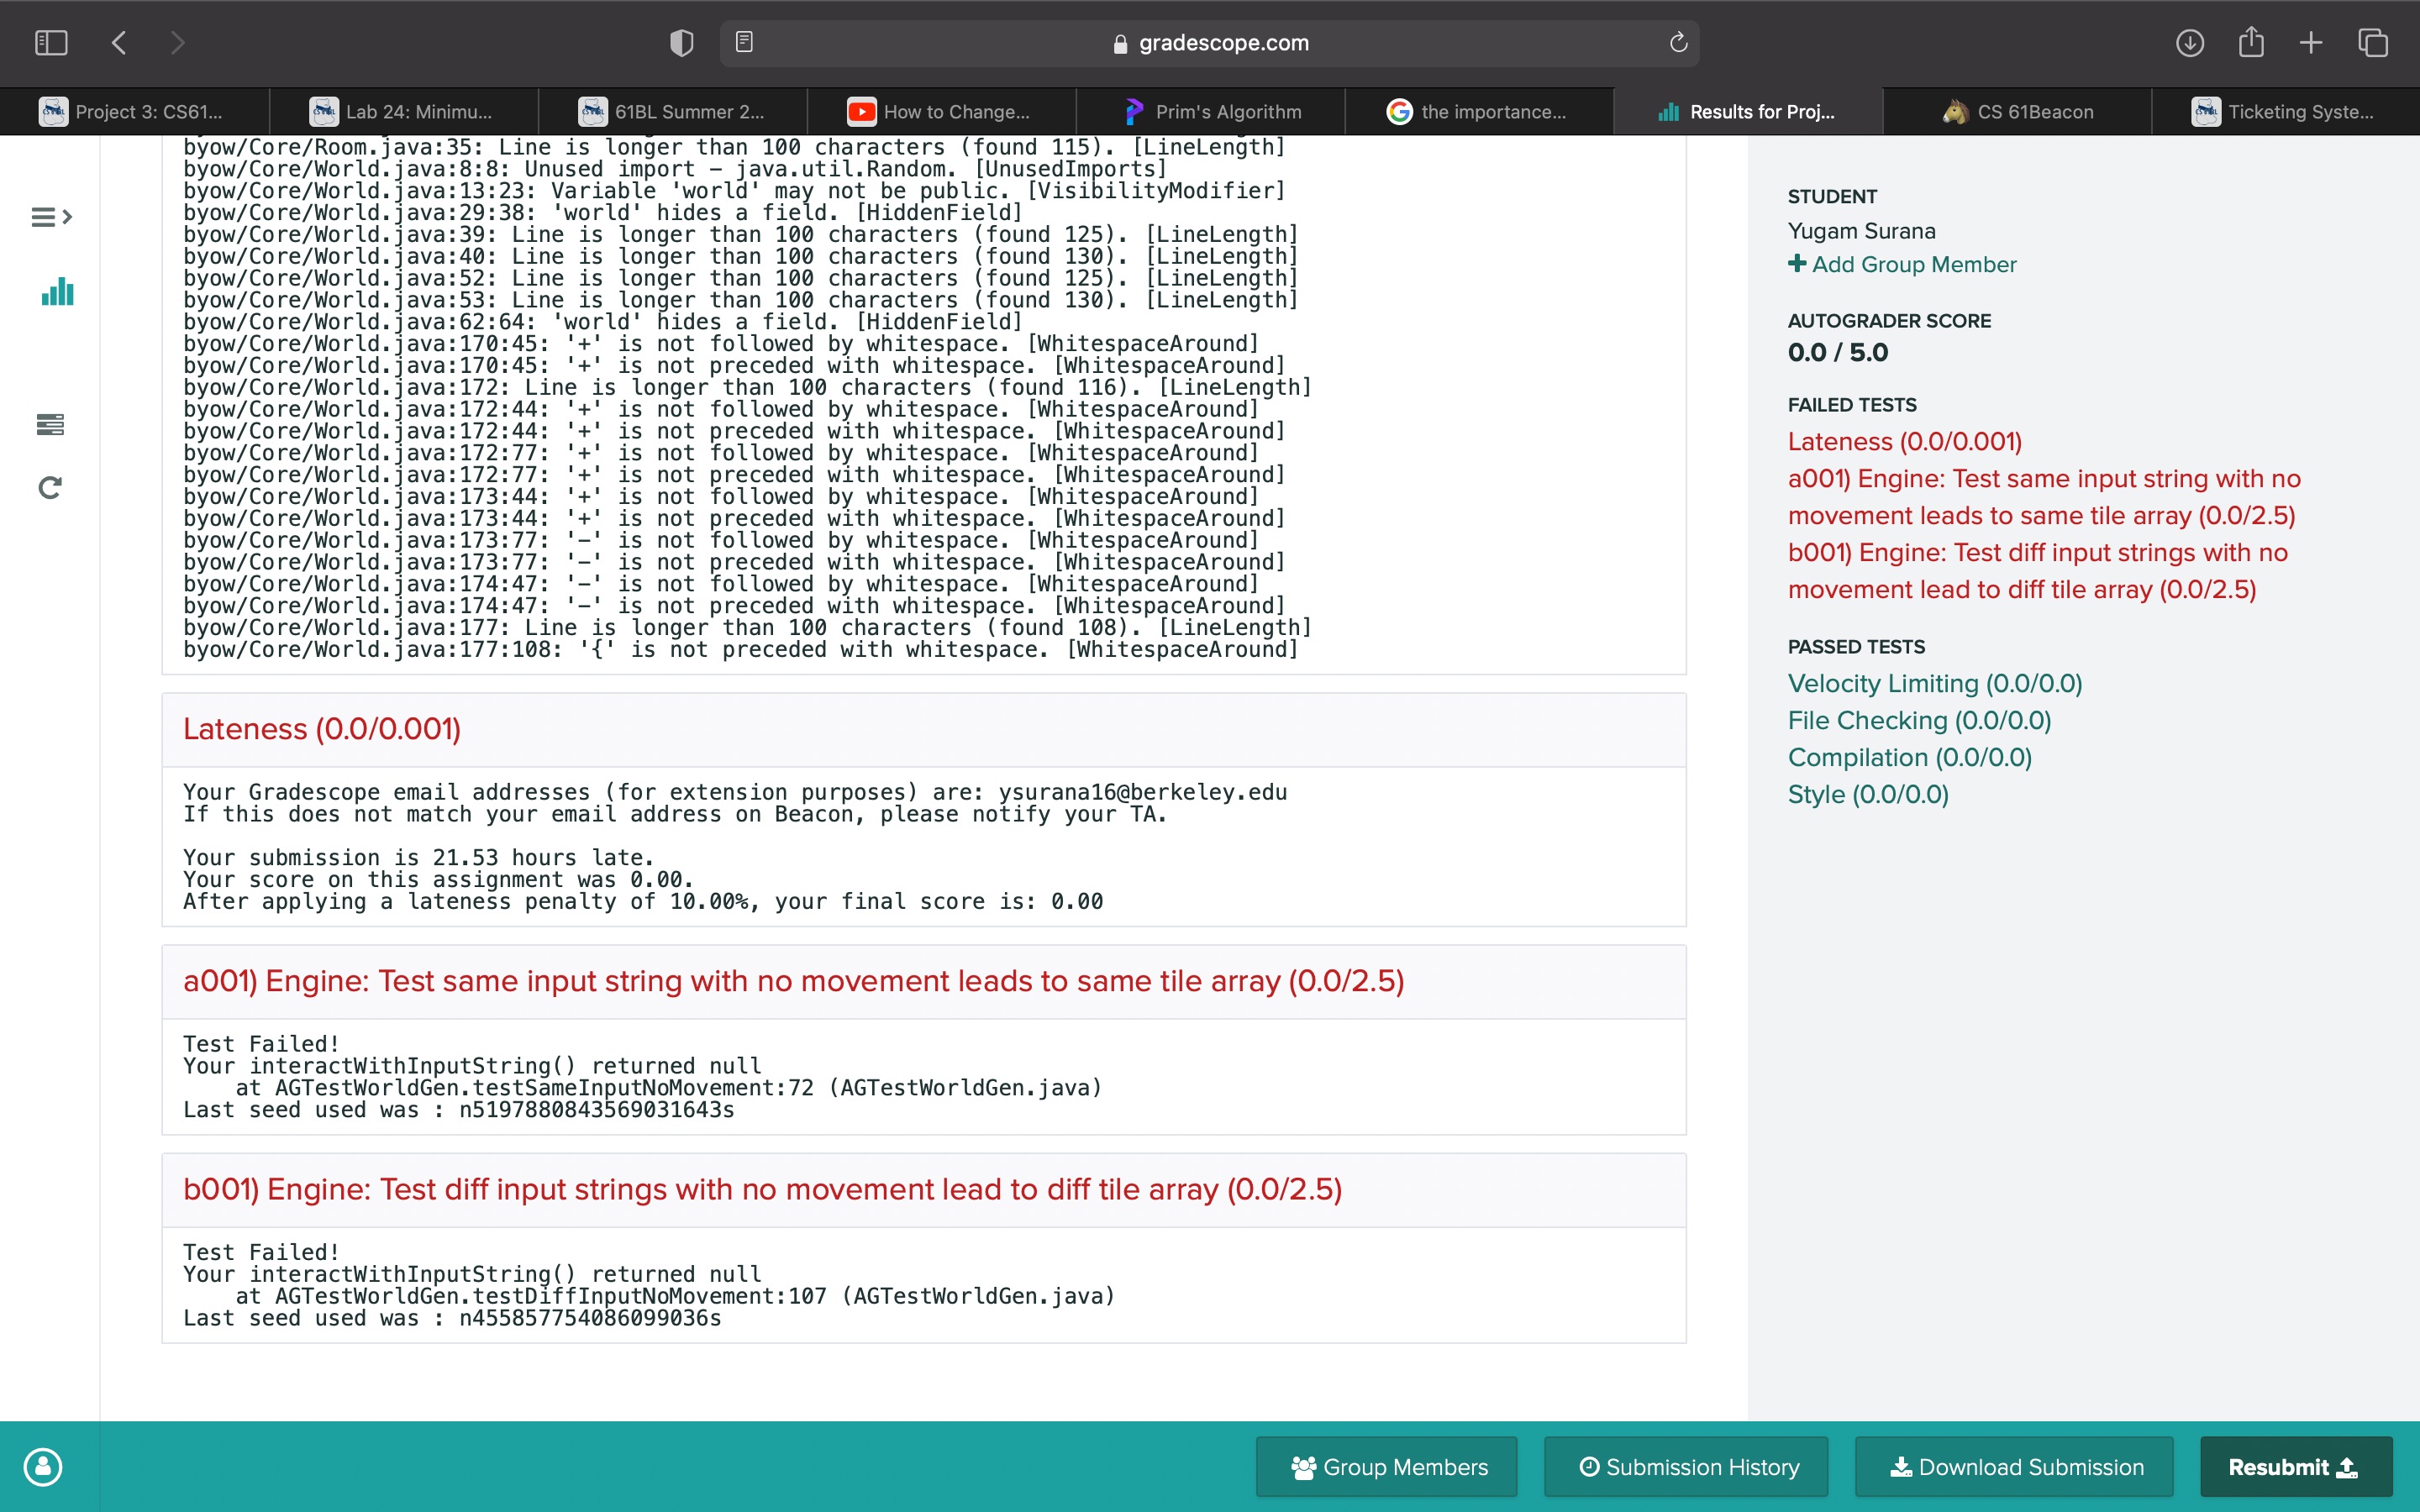Click the stacked list icon in sidebar
This screenshot has width=2420, height=1512.
50,425
